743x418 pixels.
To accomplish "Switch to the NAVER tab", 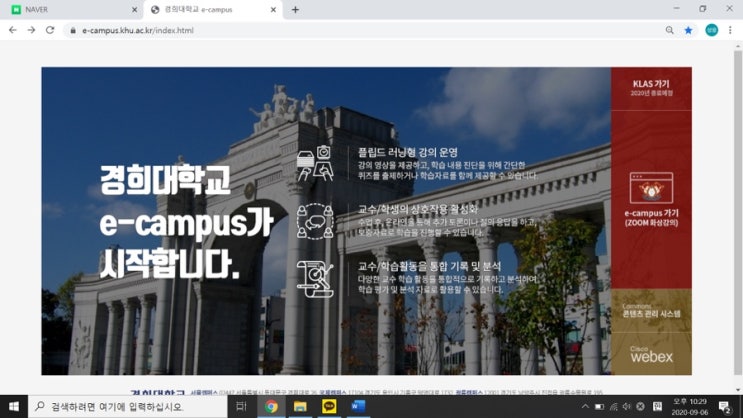I will 71,9.
